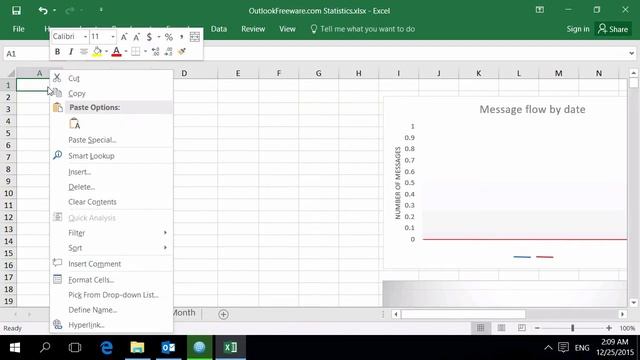The height and width of the screenshot is (360, 640).
Task: Click the Ribbon Display Options icon
Action: point(540,10)
